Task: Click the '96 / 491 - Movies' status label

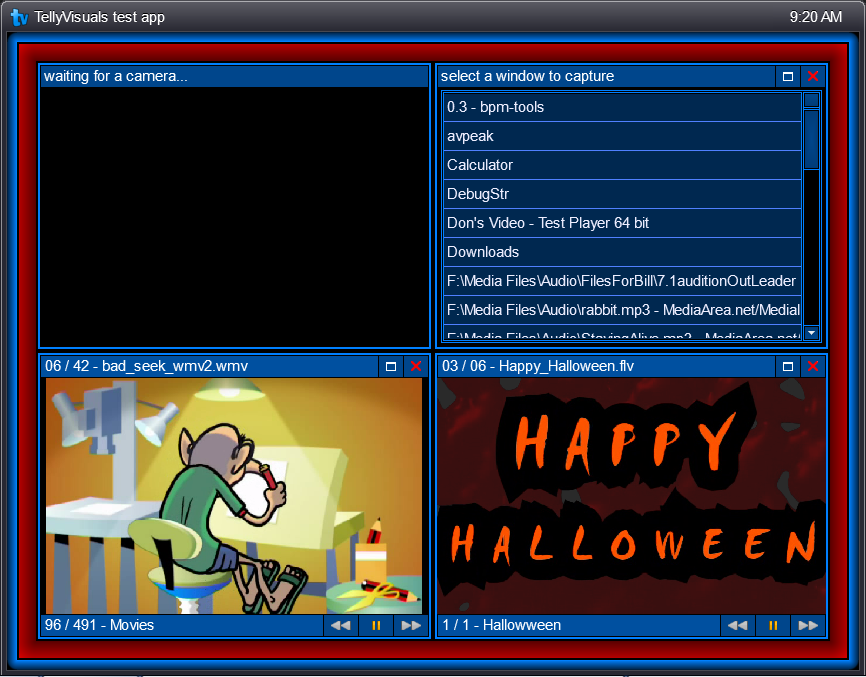Action: [99, 625]
